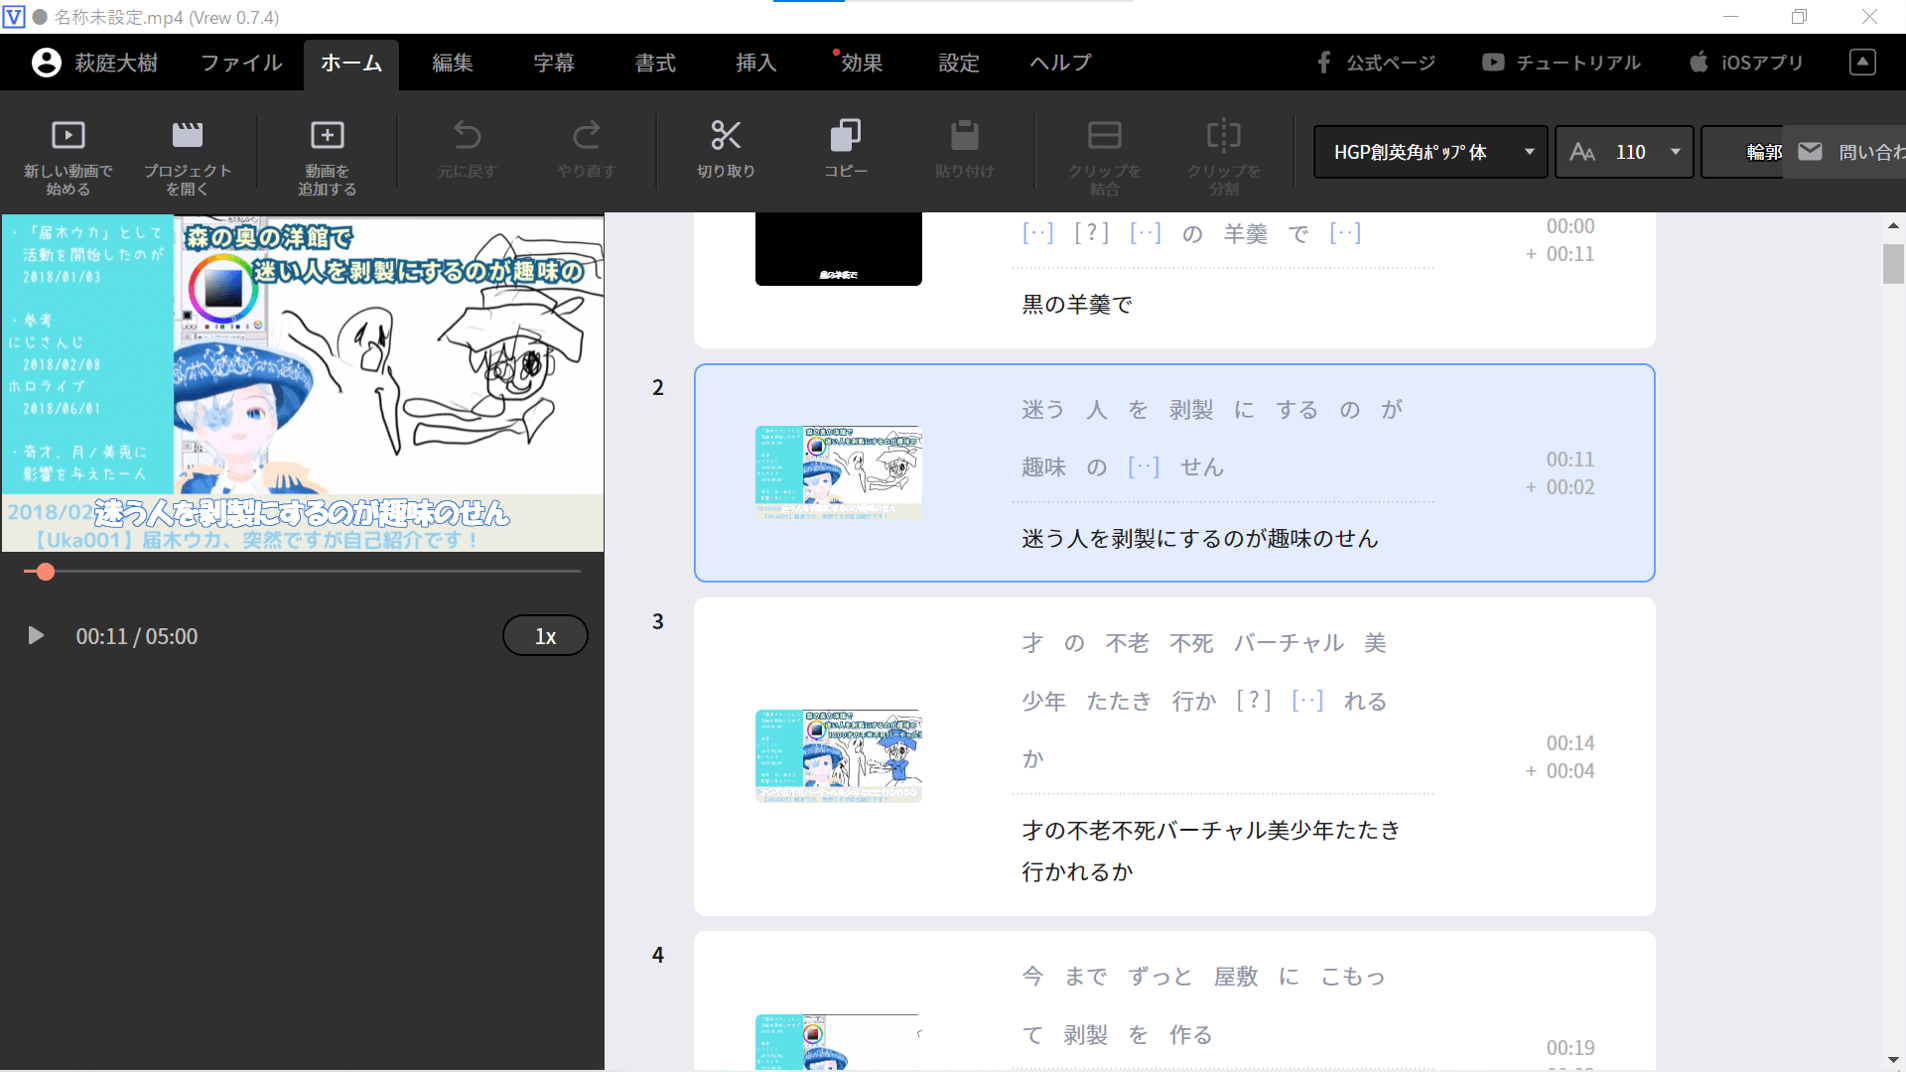Select clip 2 thumbnail
Viewport: 1906px width, 1072px height.
click(838, 472)
